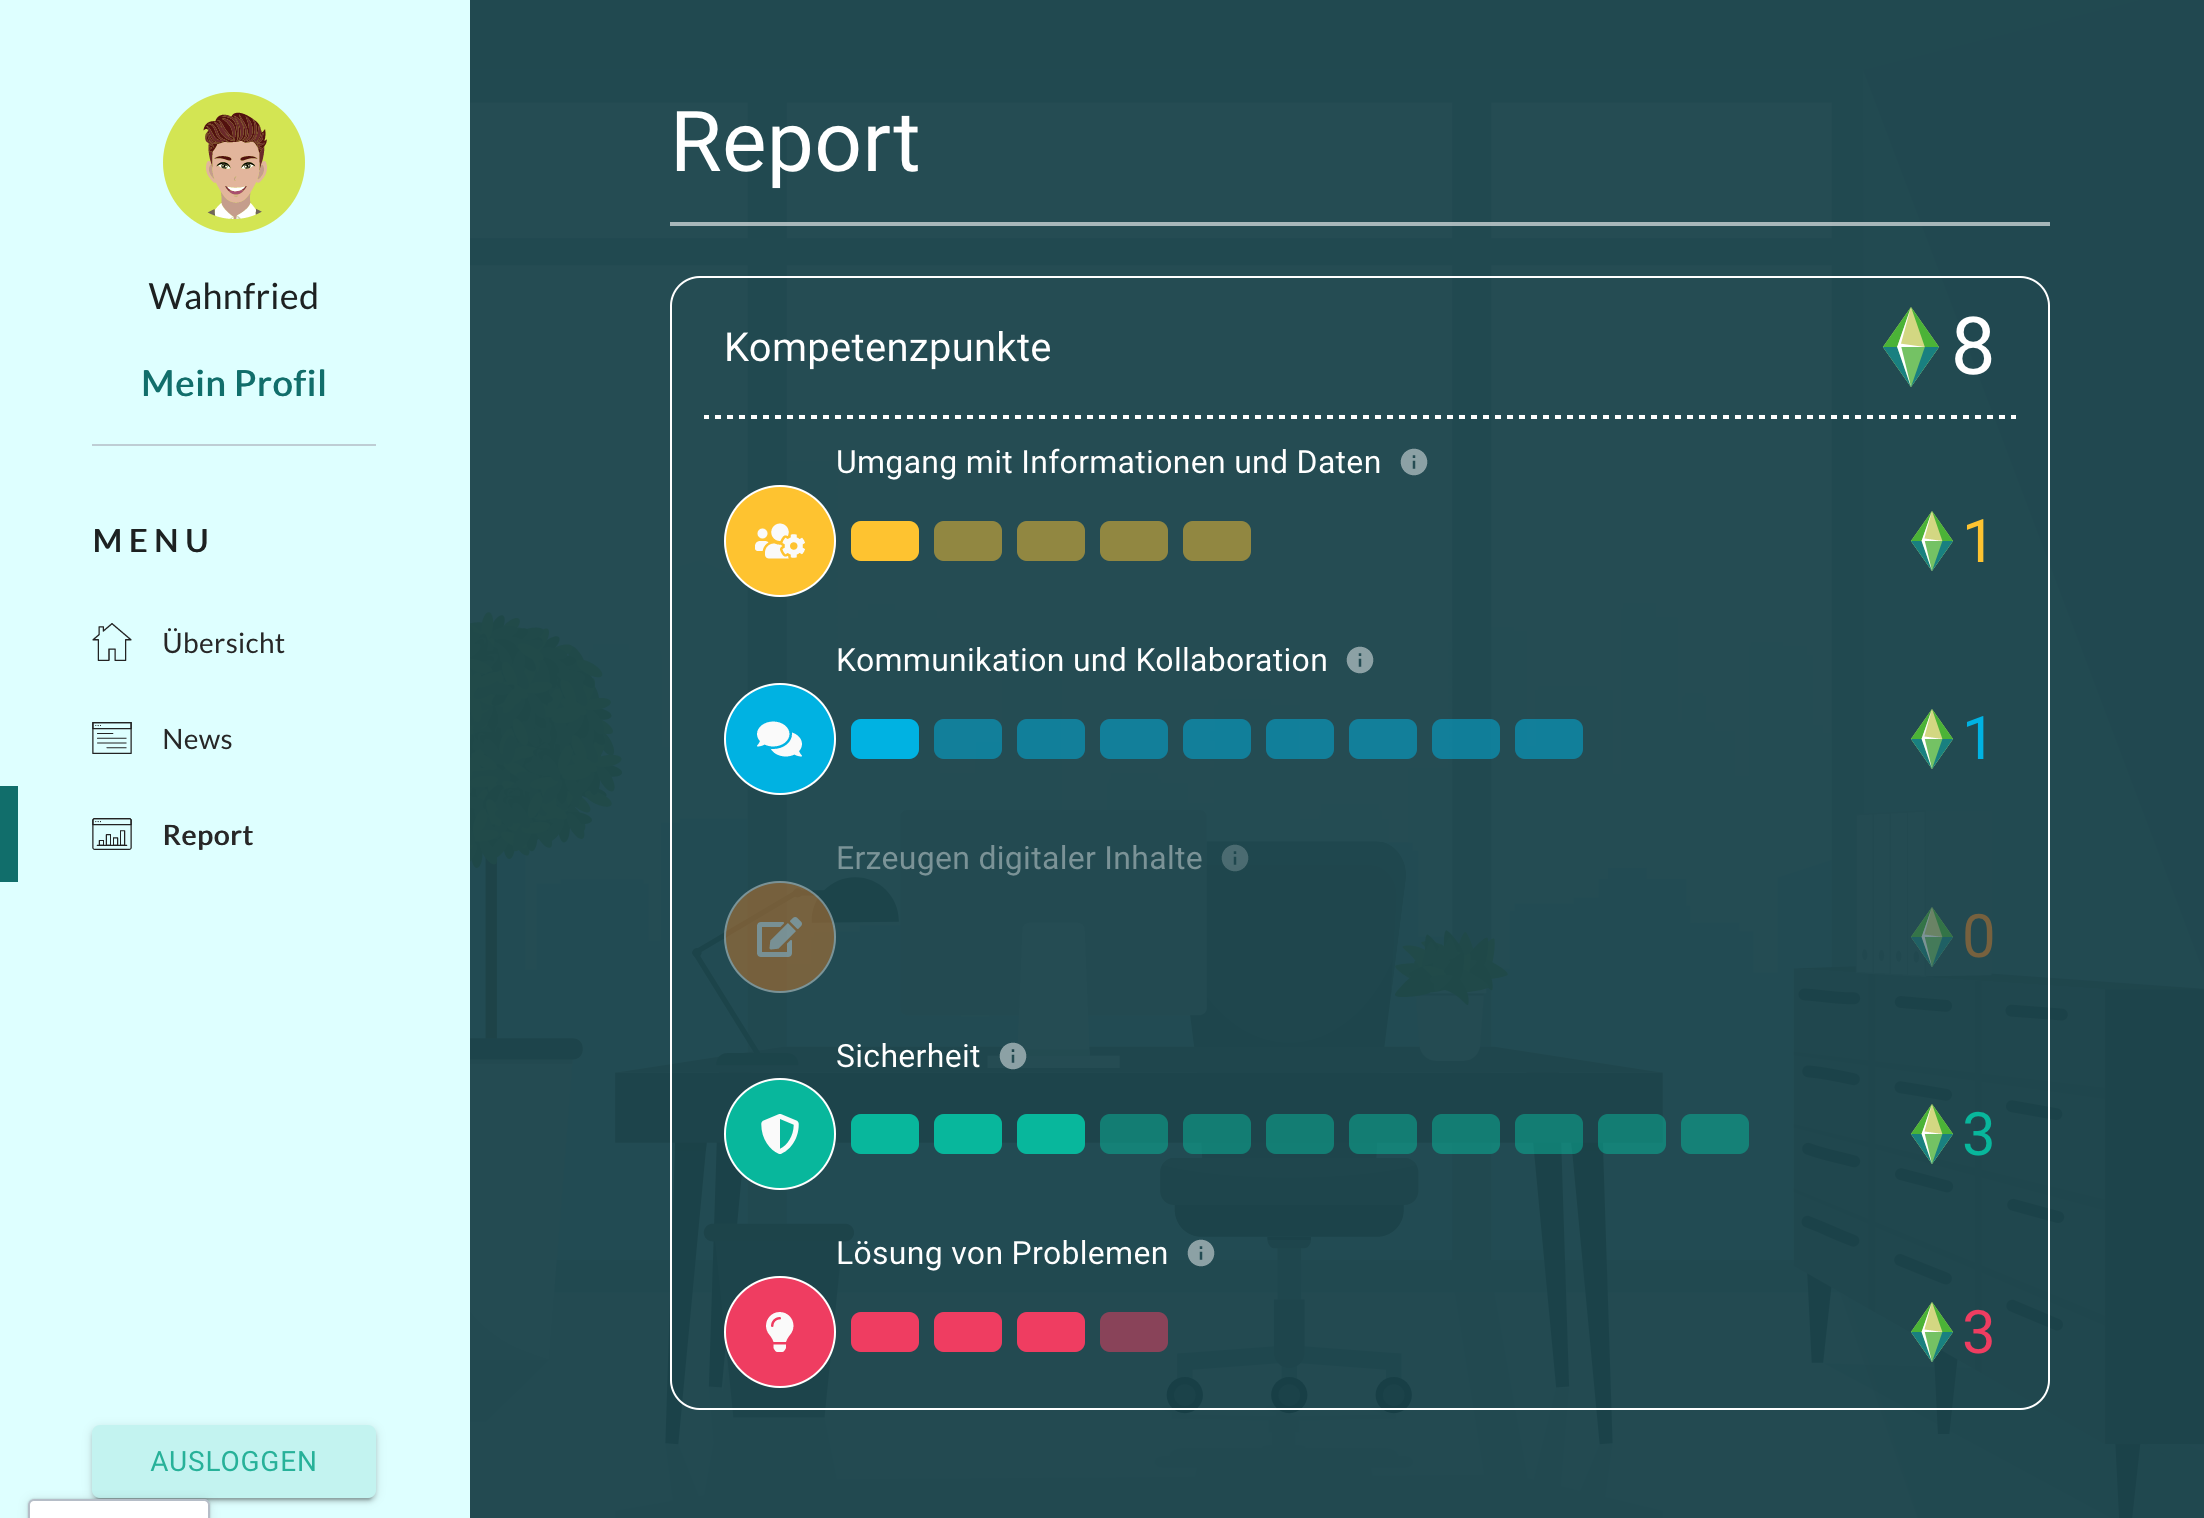The width and height of the screenshot is (2204, 1518).
Task: Open info for Umgang mit Informationen und Daten
Action: click(x=1413, y=462)
